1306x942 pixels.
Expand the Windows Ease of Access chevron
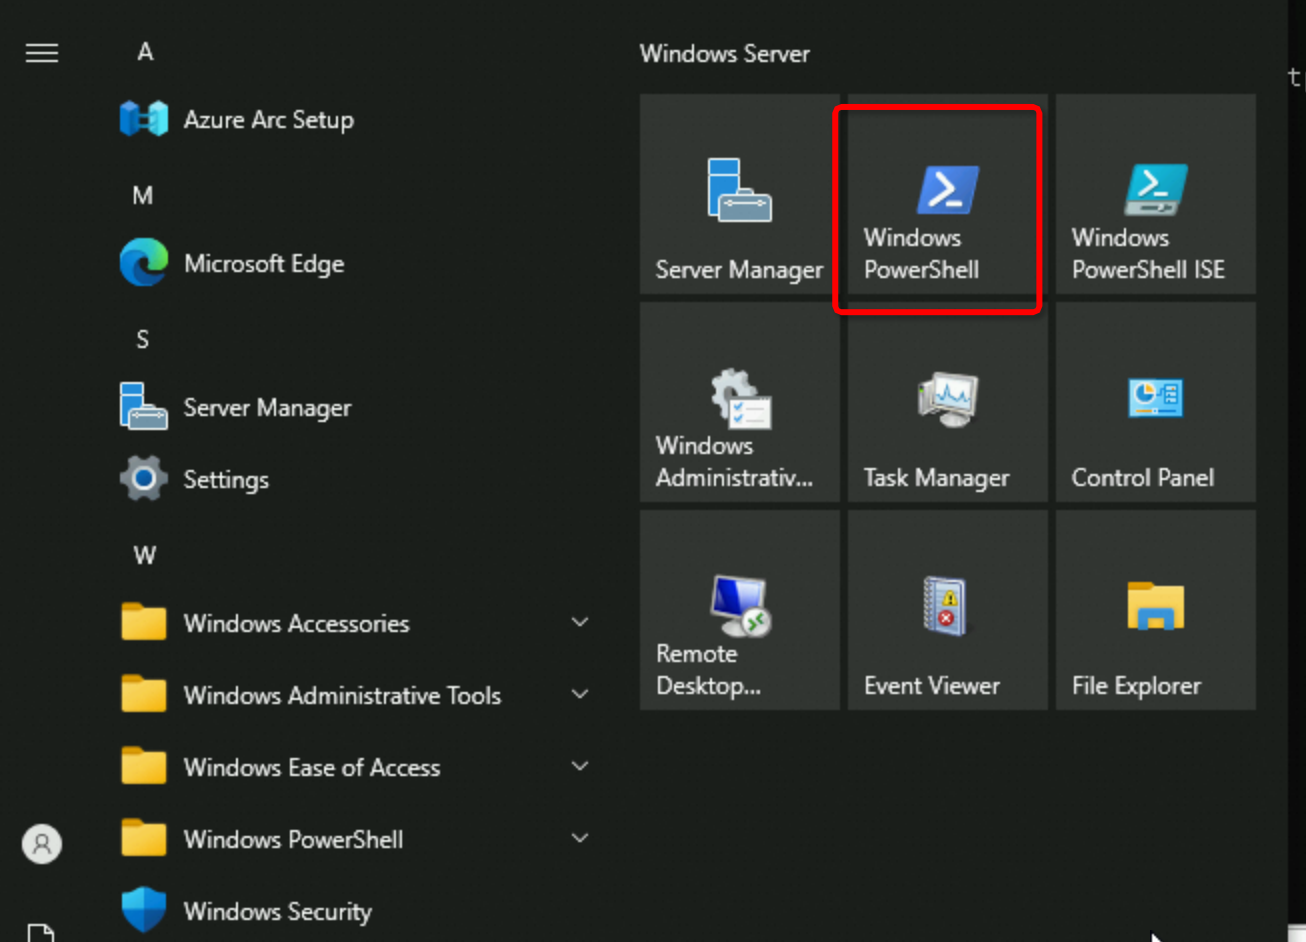click(580, 767)
